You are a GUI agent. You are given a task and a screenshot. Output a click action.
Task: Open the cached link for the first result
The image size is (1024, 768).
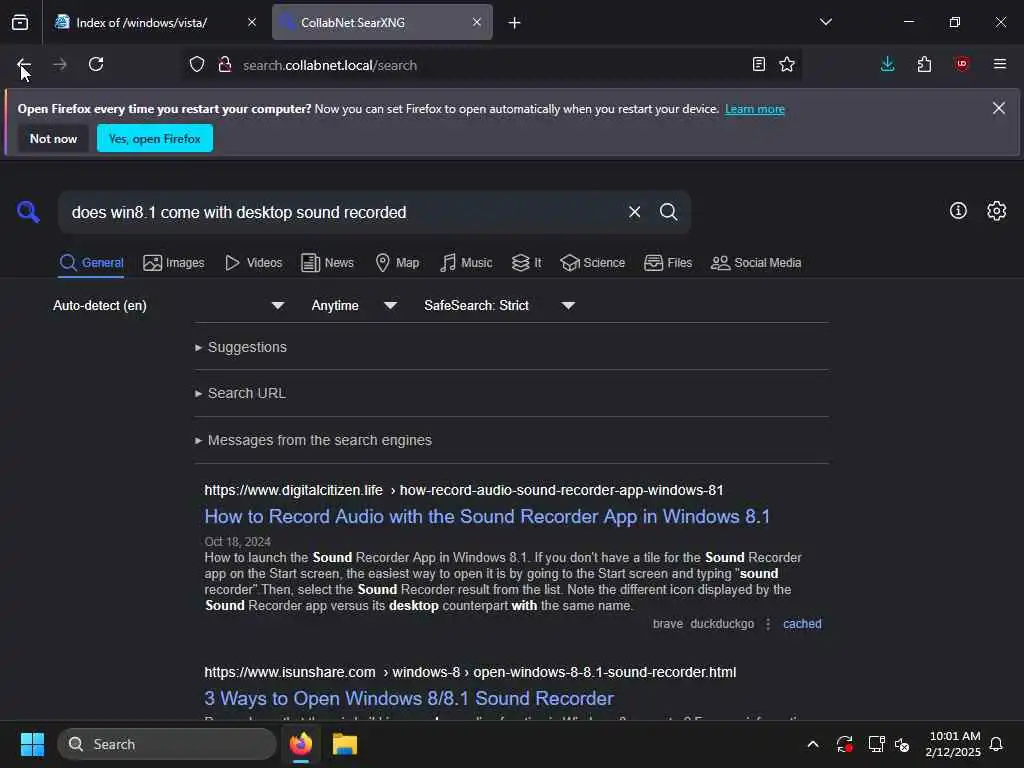click(802, 624)
